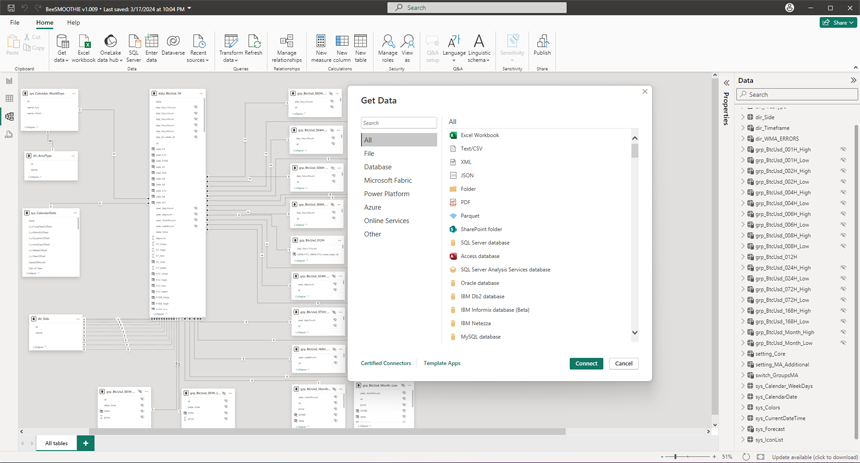Add a new layout tab with plus

pos(86,443)
